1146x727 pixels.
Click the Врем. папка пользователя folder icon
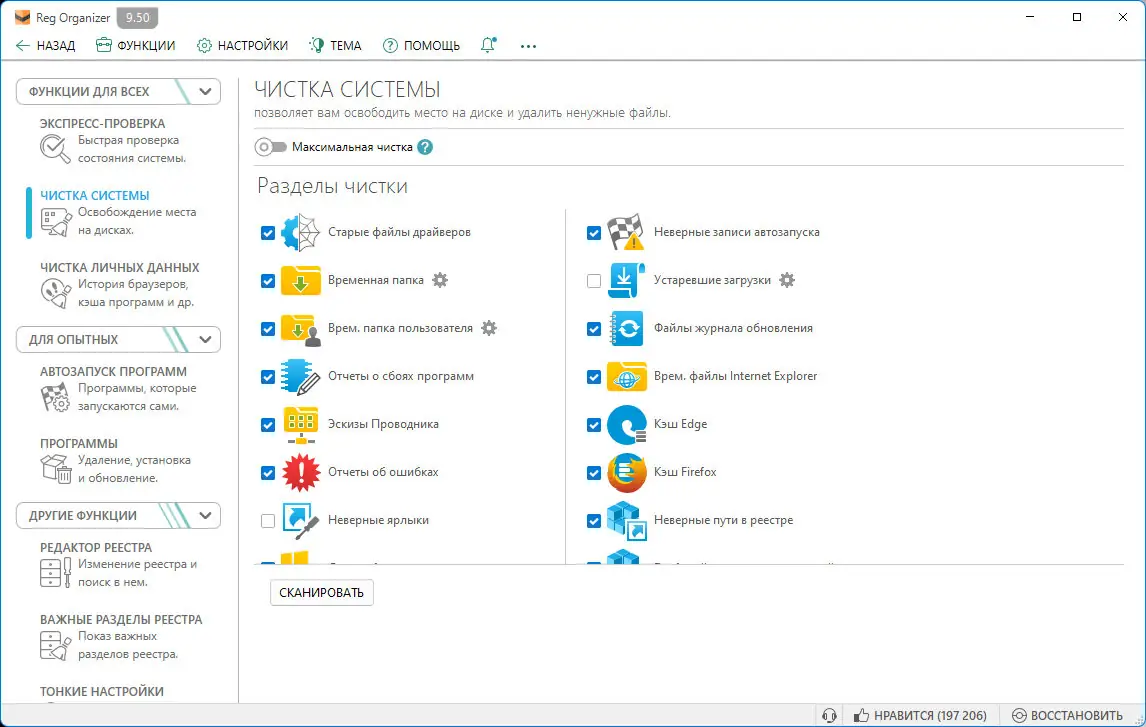(x=300, y=329)
